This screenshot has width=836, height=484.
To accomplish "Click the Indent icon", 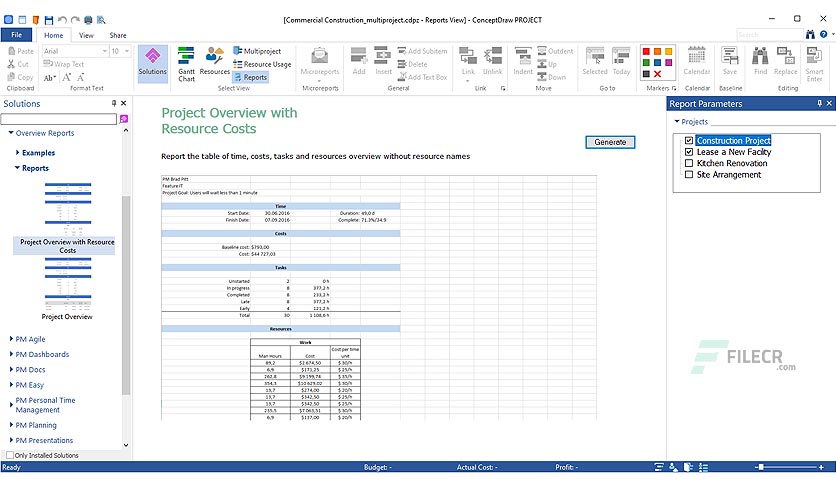I will coord(522,61).
